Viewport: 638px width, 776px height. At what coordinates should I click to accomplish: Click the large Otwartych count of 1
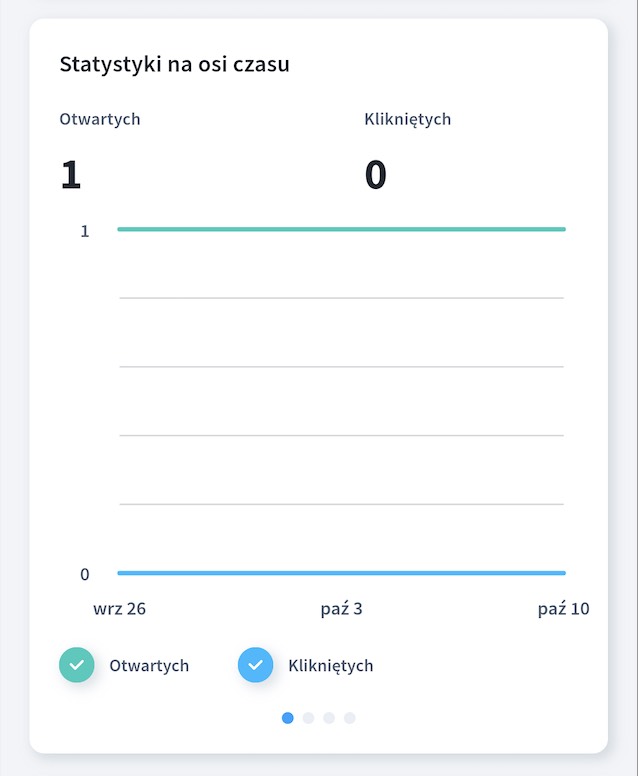point(71,174)
